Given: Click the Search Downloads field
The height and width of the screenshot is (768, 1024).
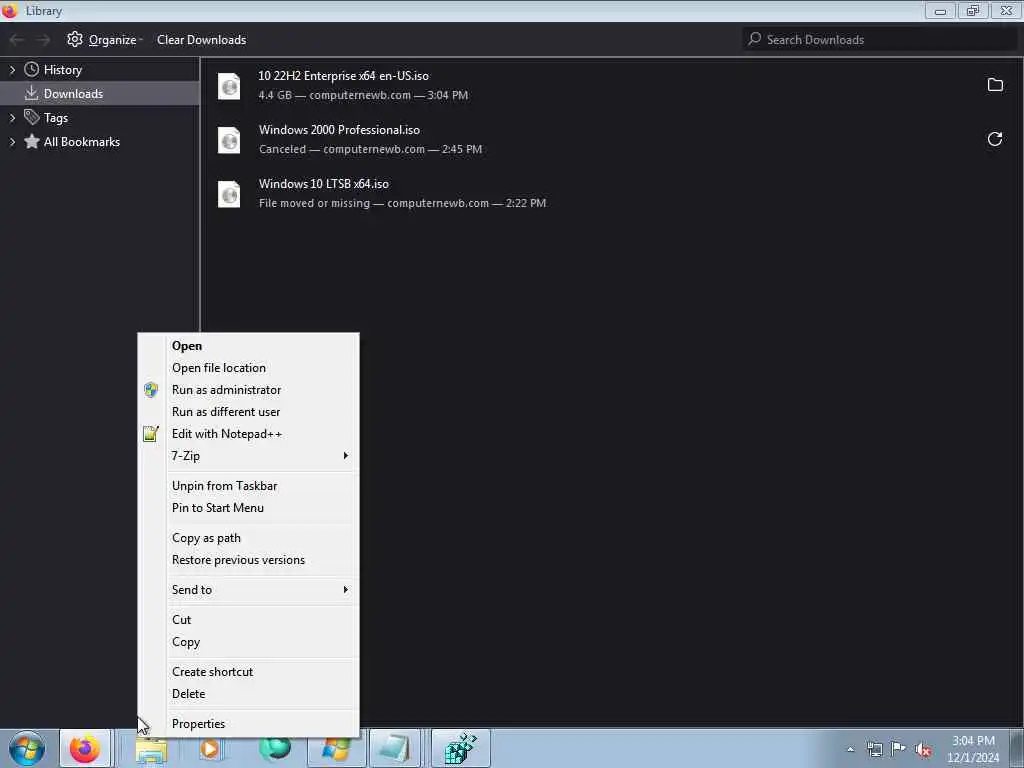Looking at the screenshot, I should [x=879, y=40].
